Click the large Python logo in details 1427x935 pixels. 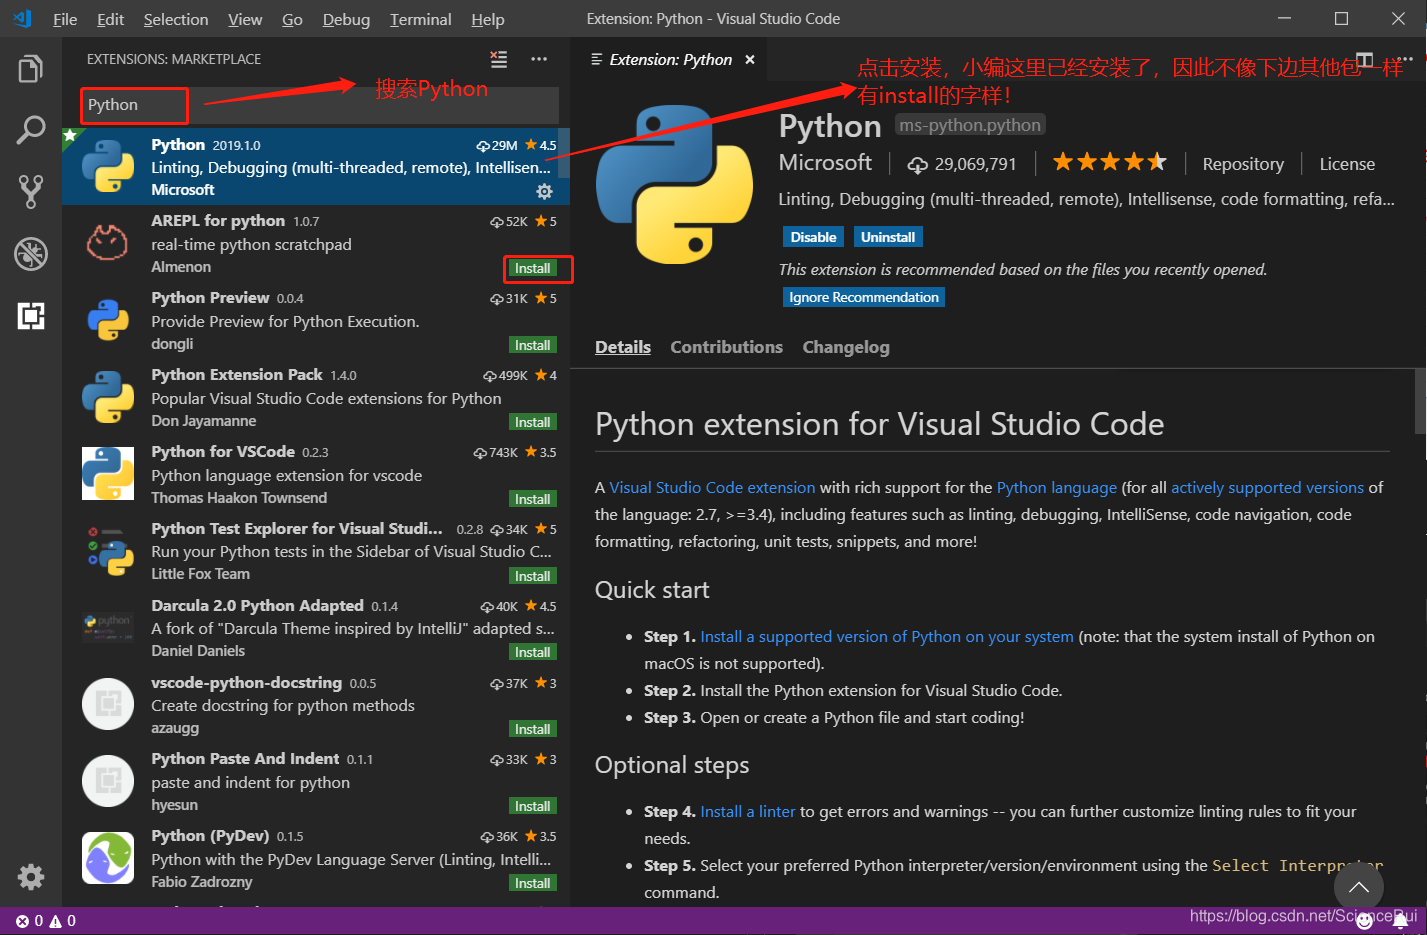(675, 185)
